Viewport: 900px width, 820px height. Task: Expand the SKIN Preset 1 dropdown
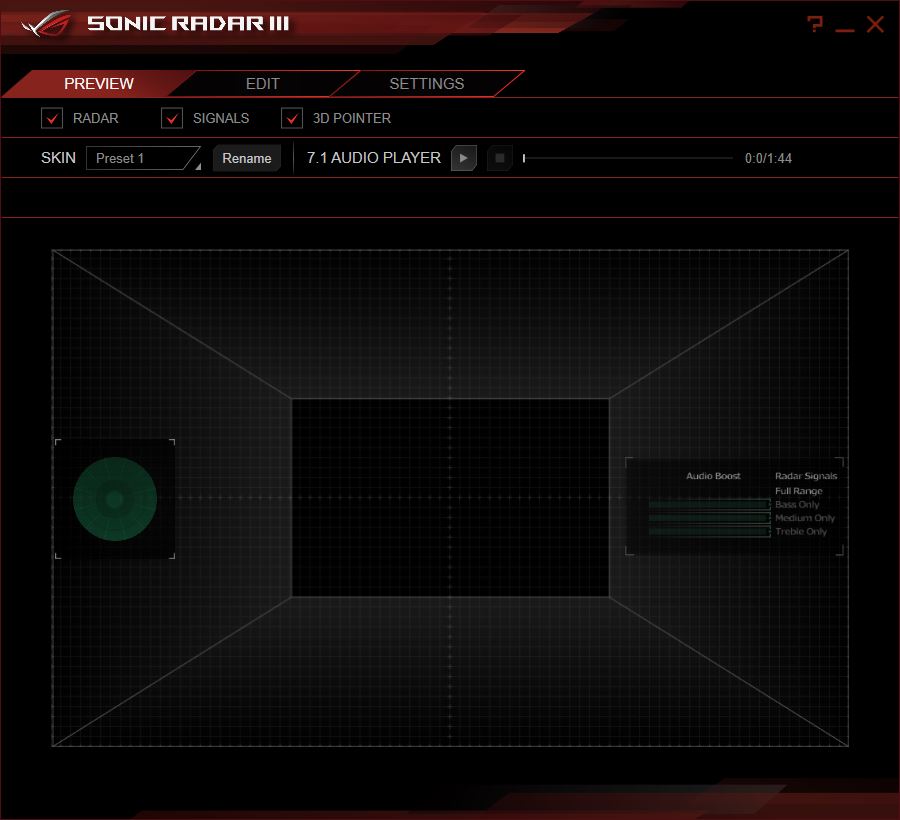point(143,158)
